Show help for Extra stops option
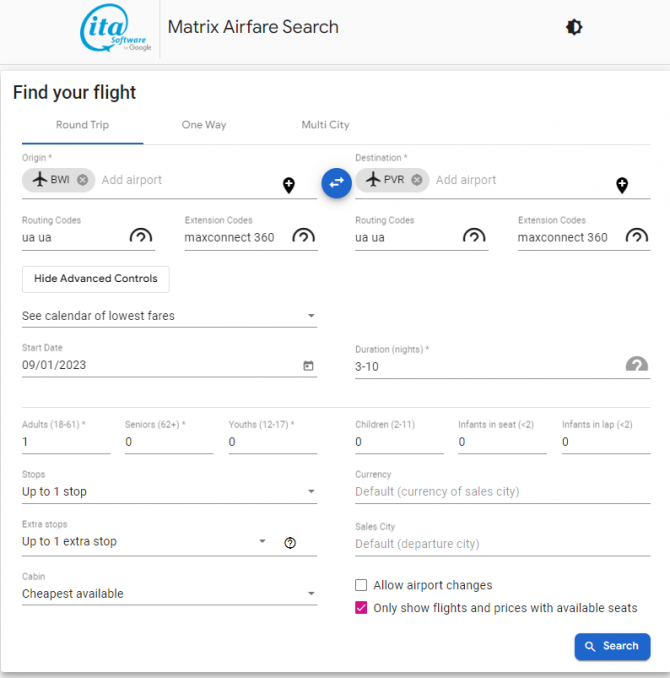Screen dimensions: 670x678 point(290,542)
